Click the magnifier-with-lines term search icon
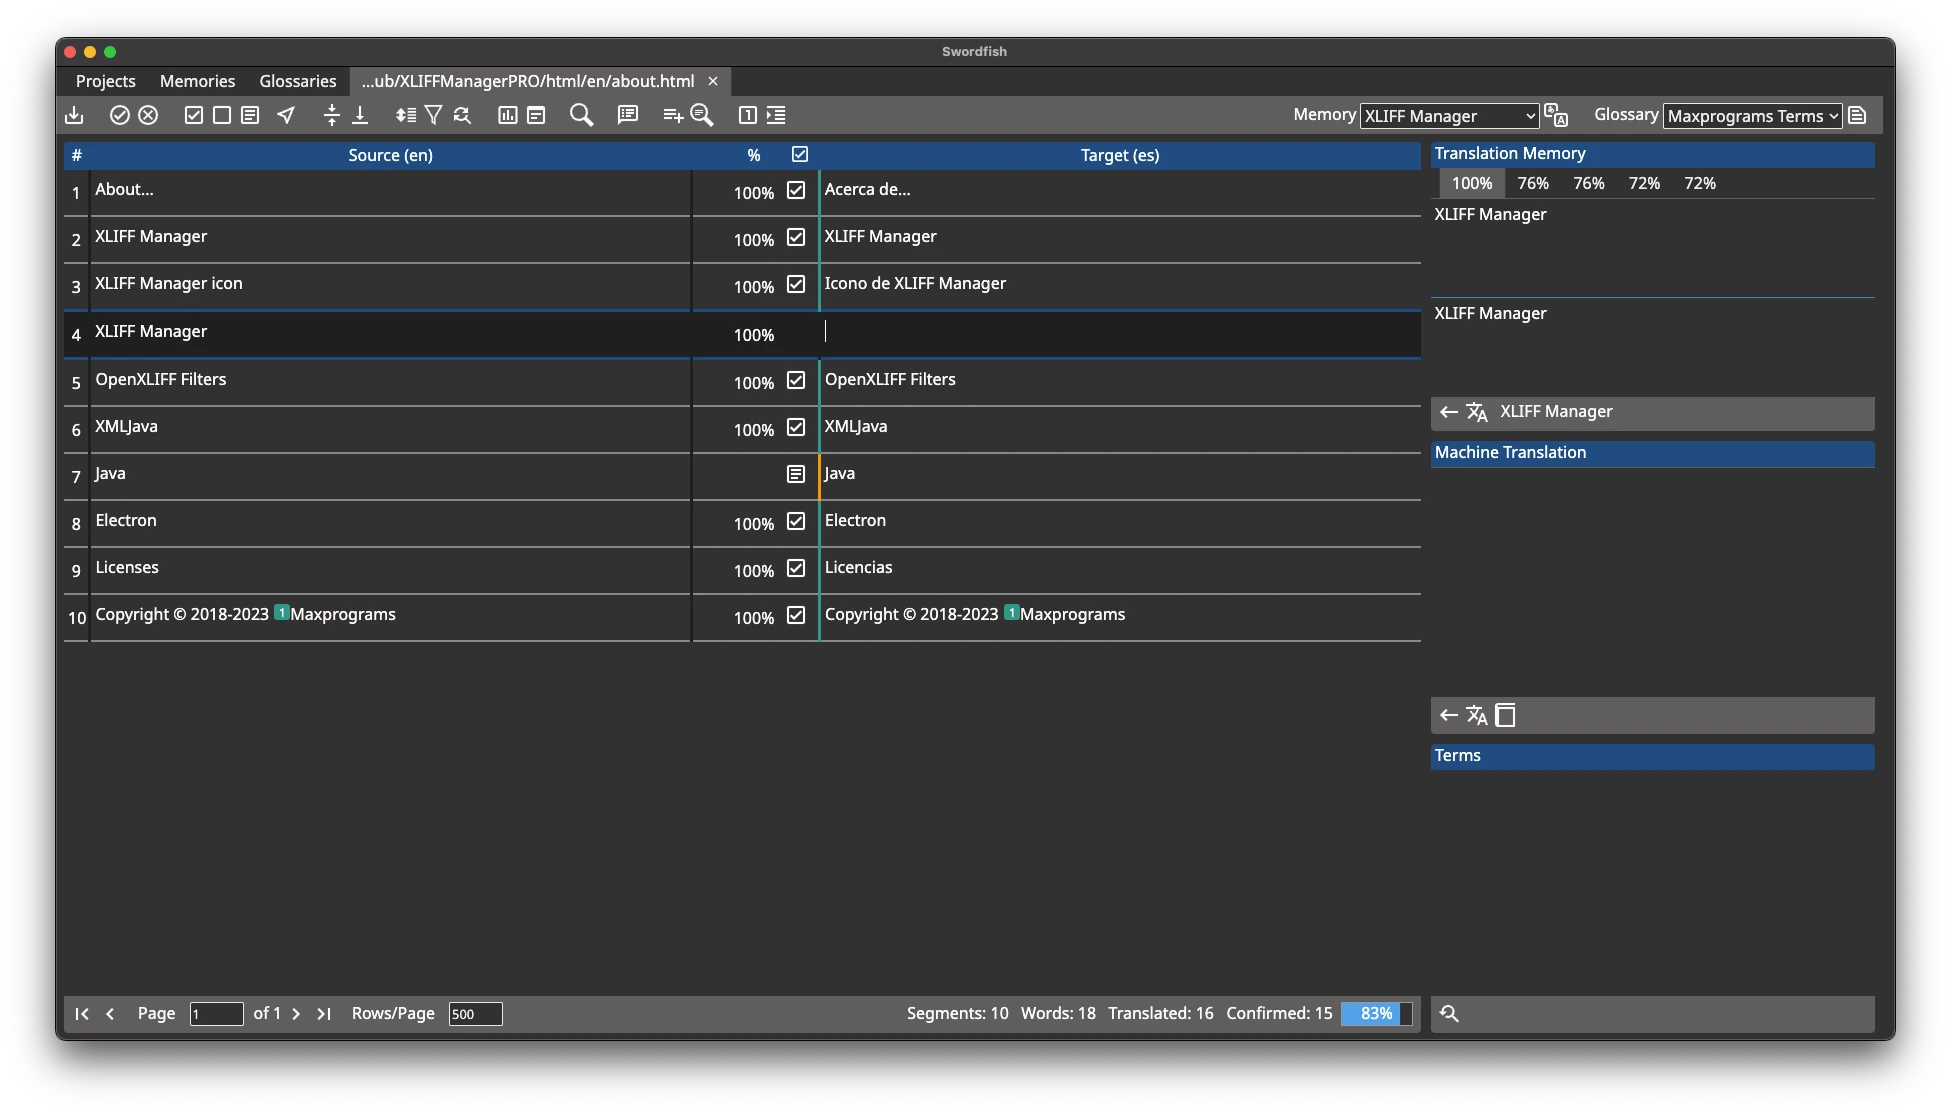The height and width of the screenshot is (1114, 1951). (x=702, y=115)
